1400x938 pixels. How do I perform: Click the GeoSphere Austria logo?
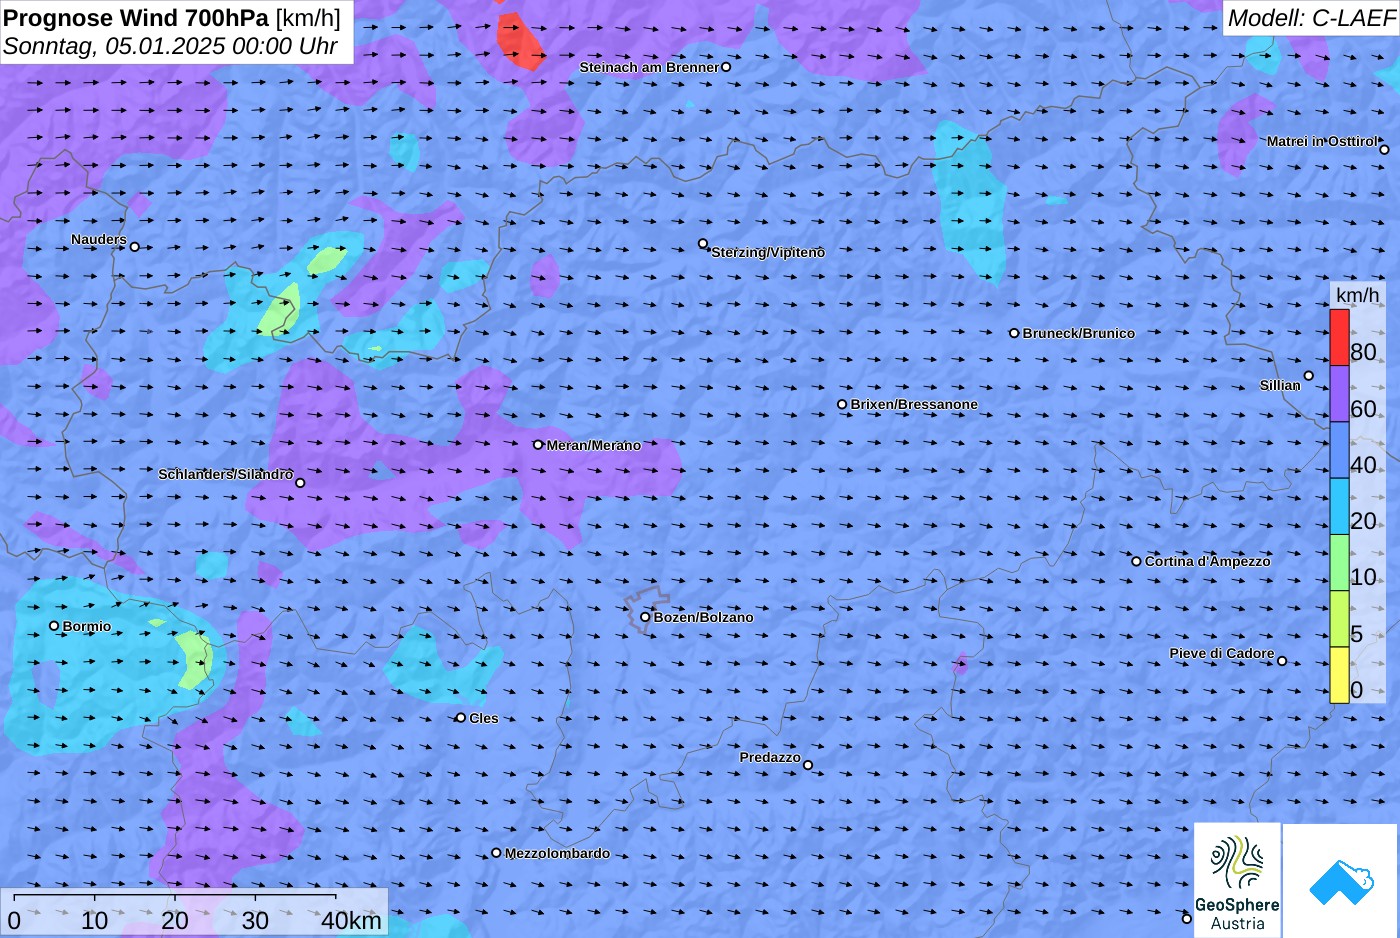coord(1237,880)
